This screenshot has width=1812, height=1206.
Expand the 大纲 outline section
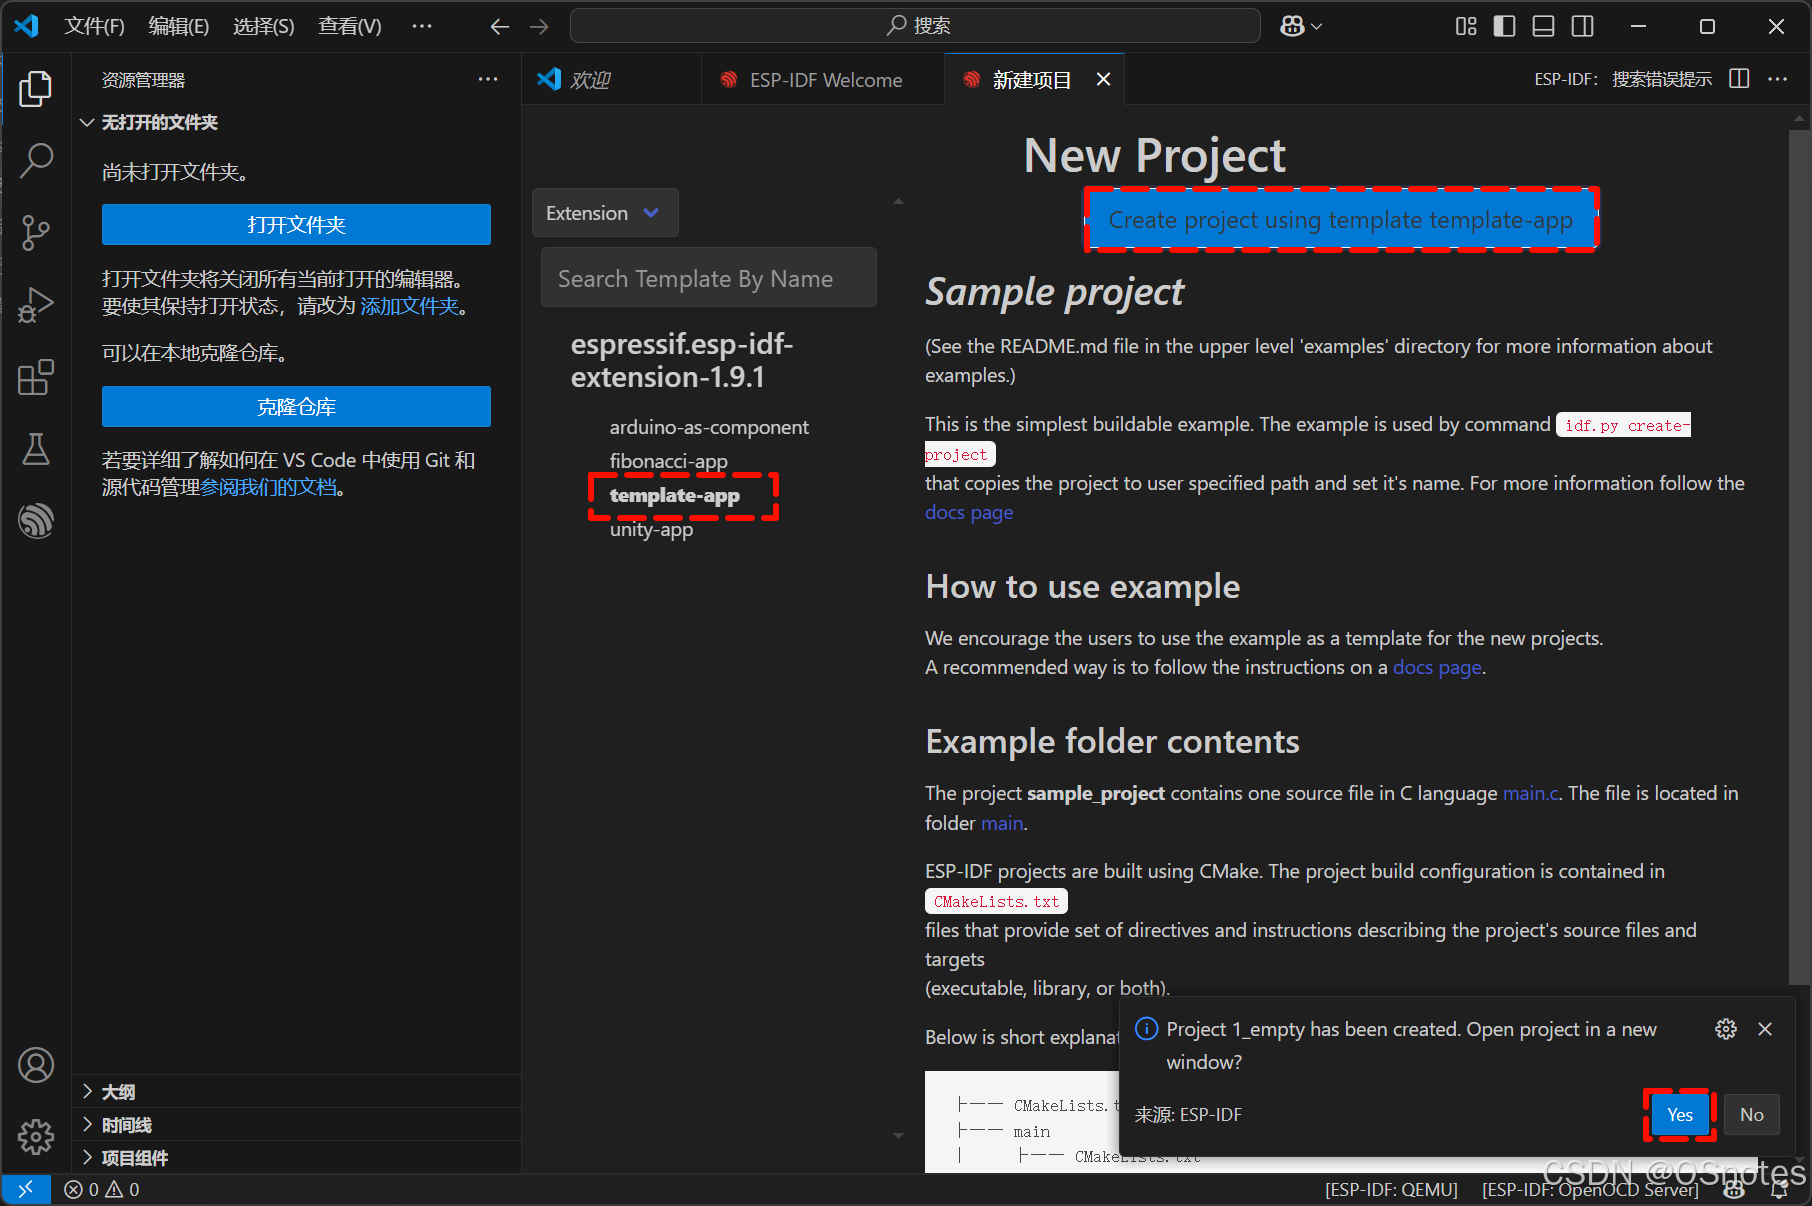(x=118, y=1092)
